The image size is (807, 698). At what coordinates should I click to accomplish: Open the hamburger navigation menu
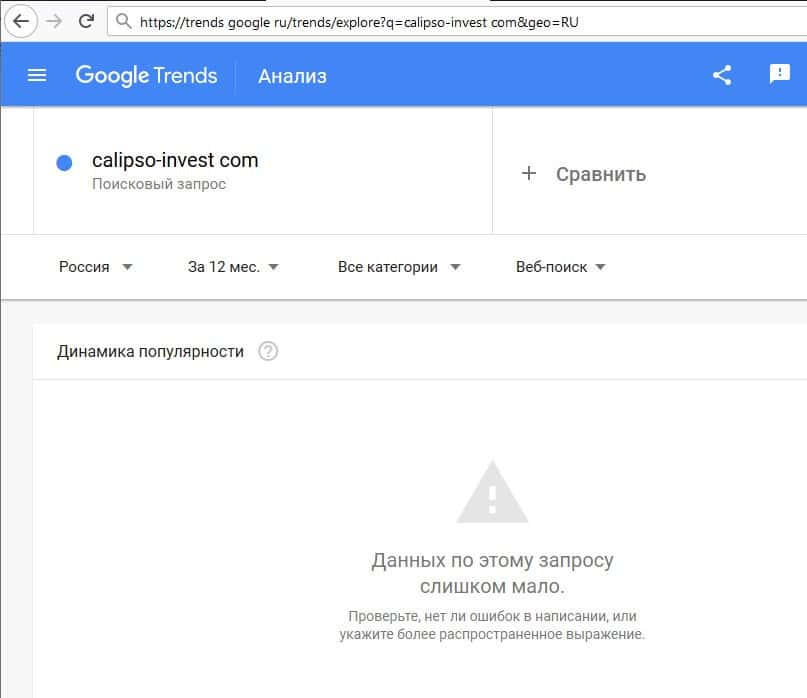37,75
